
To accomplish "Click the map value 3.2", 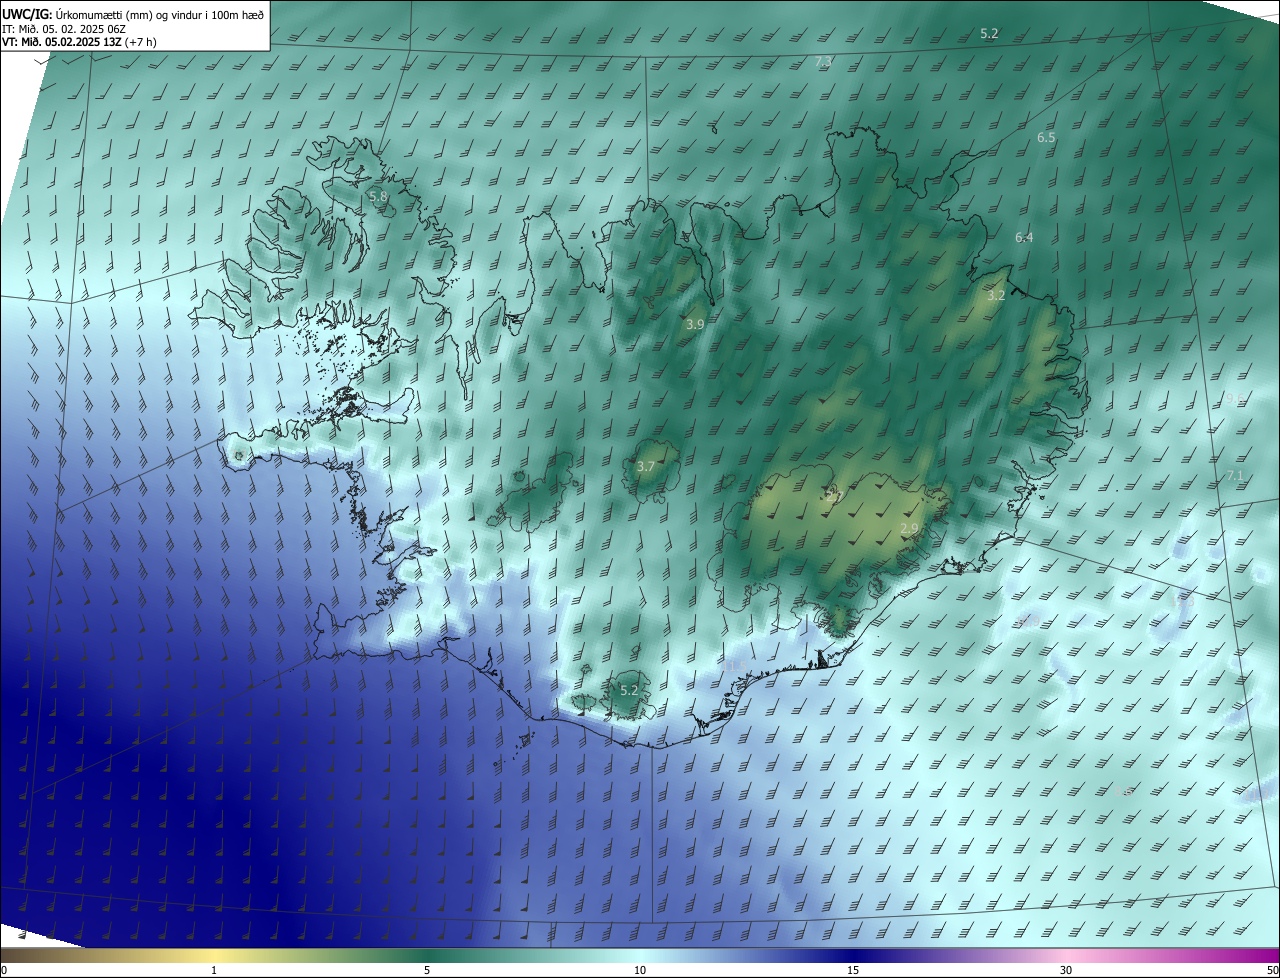I will point(996,296).
